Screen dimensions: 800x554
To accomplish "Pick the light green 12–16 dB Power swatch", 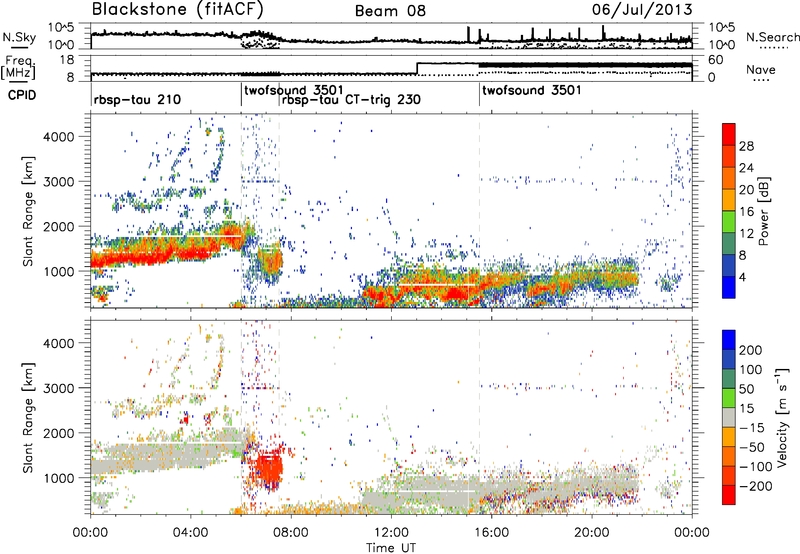I will 729,222.
